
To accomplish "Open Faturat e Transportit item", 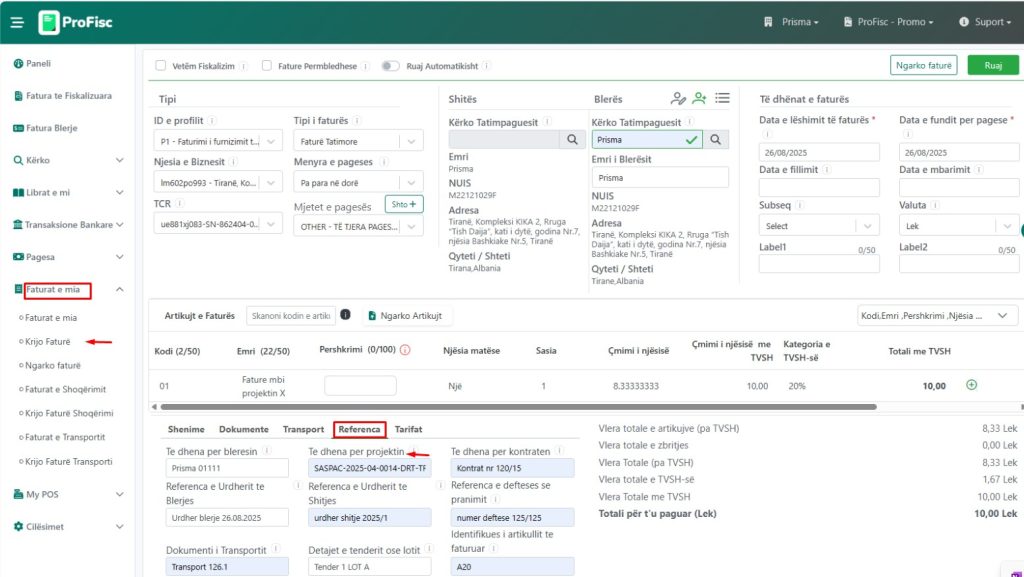I will [65, 437].
